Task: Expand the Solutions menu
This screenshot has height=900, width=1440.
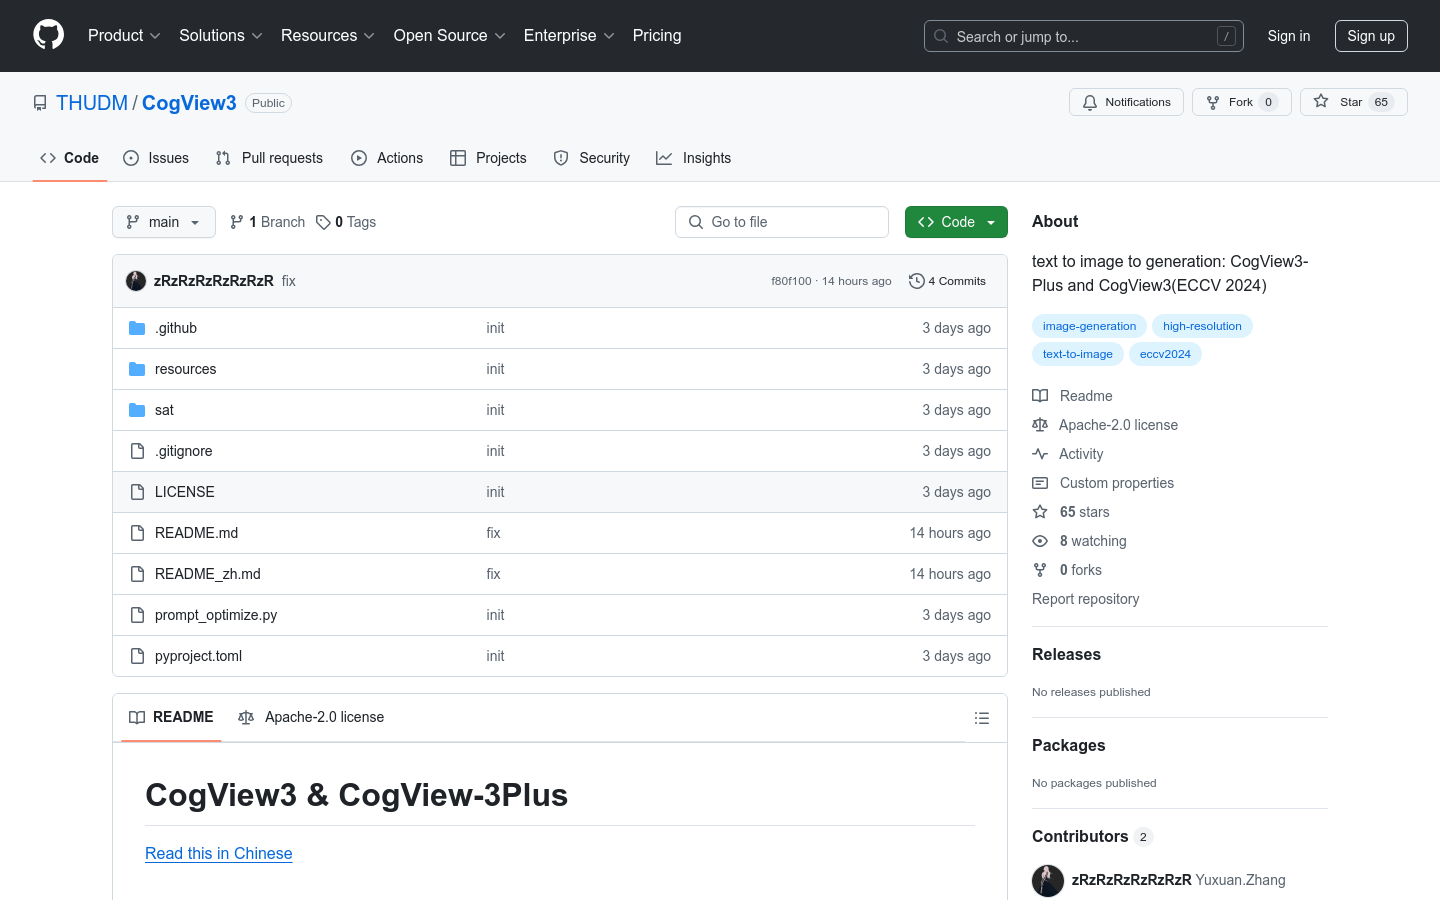Action: [220, 36]
